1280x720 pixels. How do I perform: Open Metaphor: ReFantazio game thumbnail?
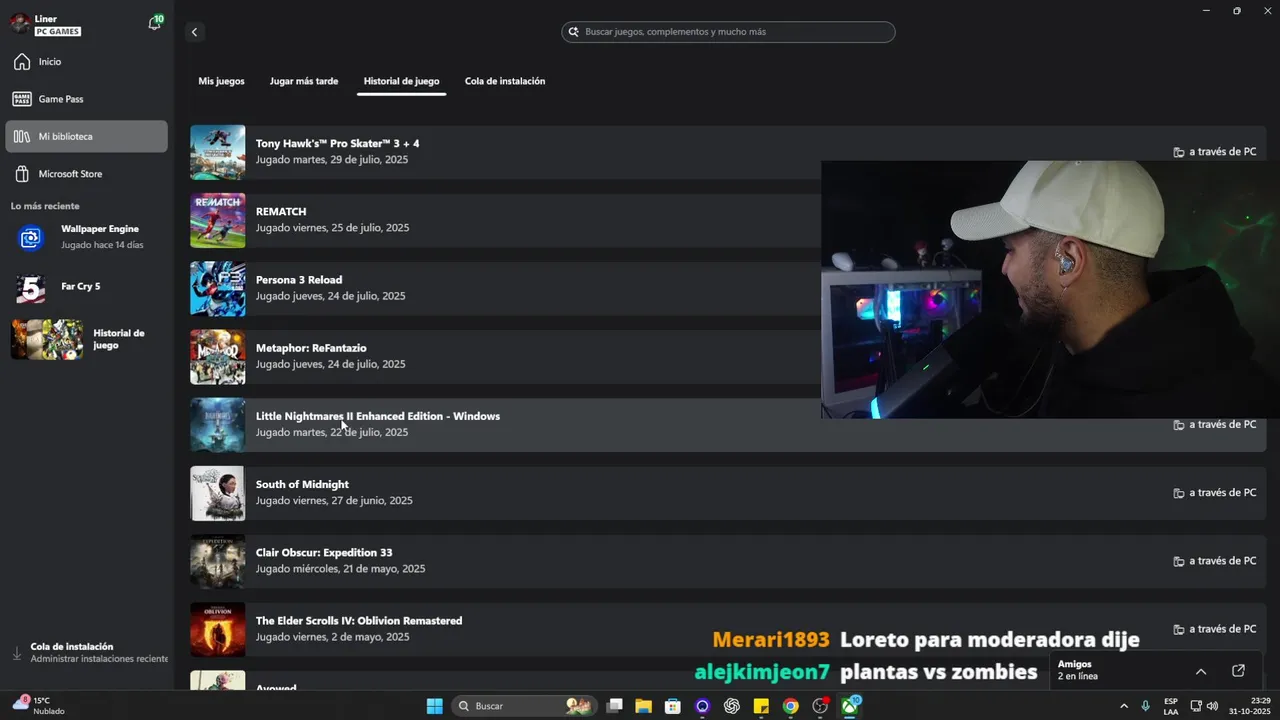218,357
